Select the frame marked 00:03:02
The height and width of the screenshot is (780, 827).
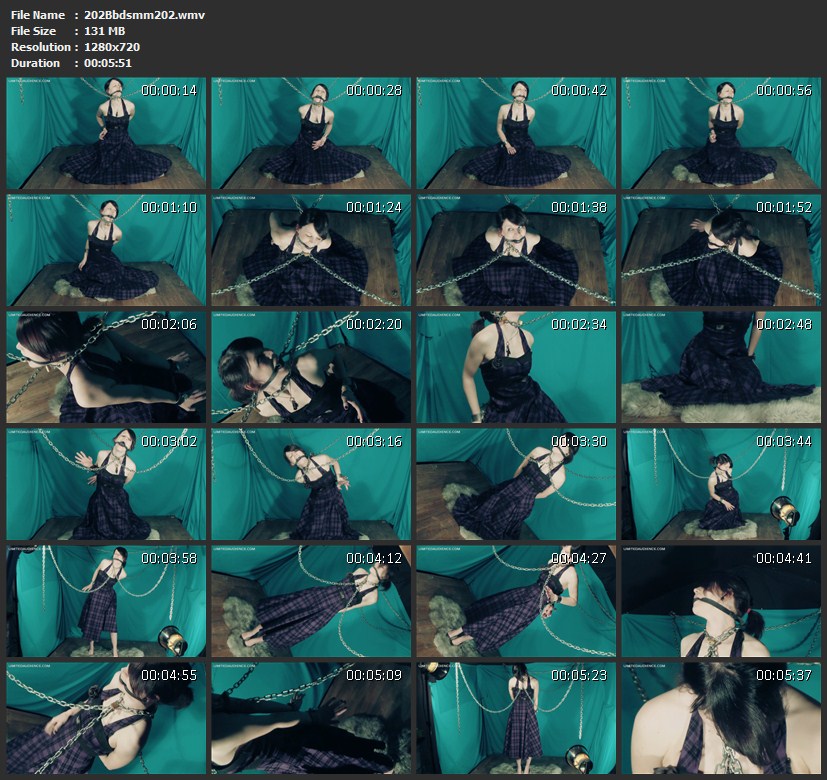106,484
